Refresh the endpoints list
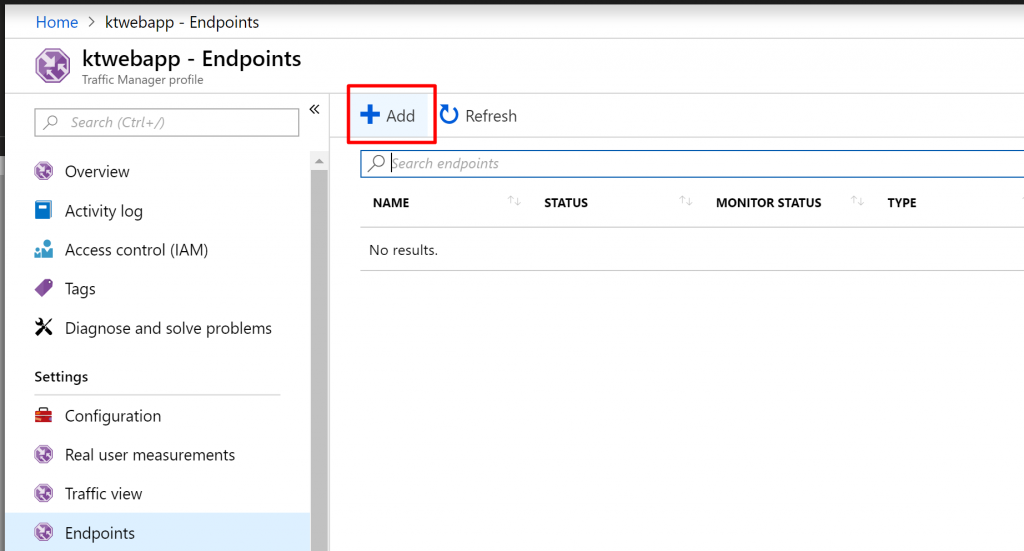Image resolution: width=1024 pixels, height=551 pixels. [x=478, y=116]
